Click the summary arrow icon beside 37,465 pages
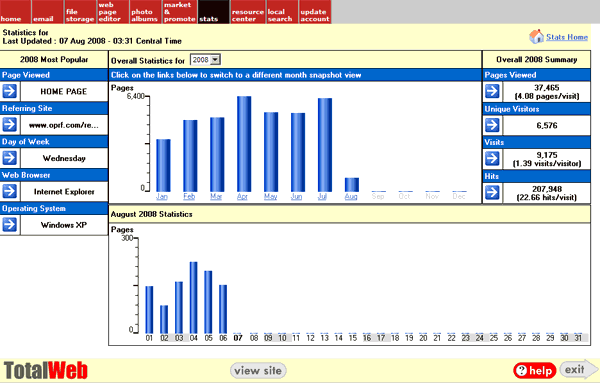 [492, 91]
